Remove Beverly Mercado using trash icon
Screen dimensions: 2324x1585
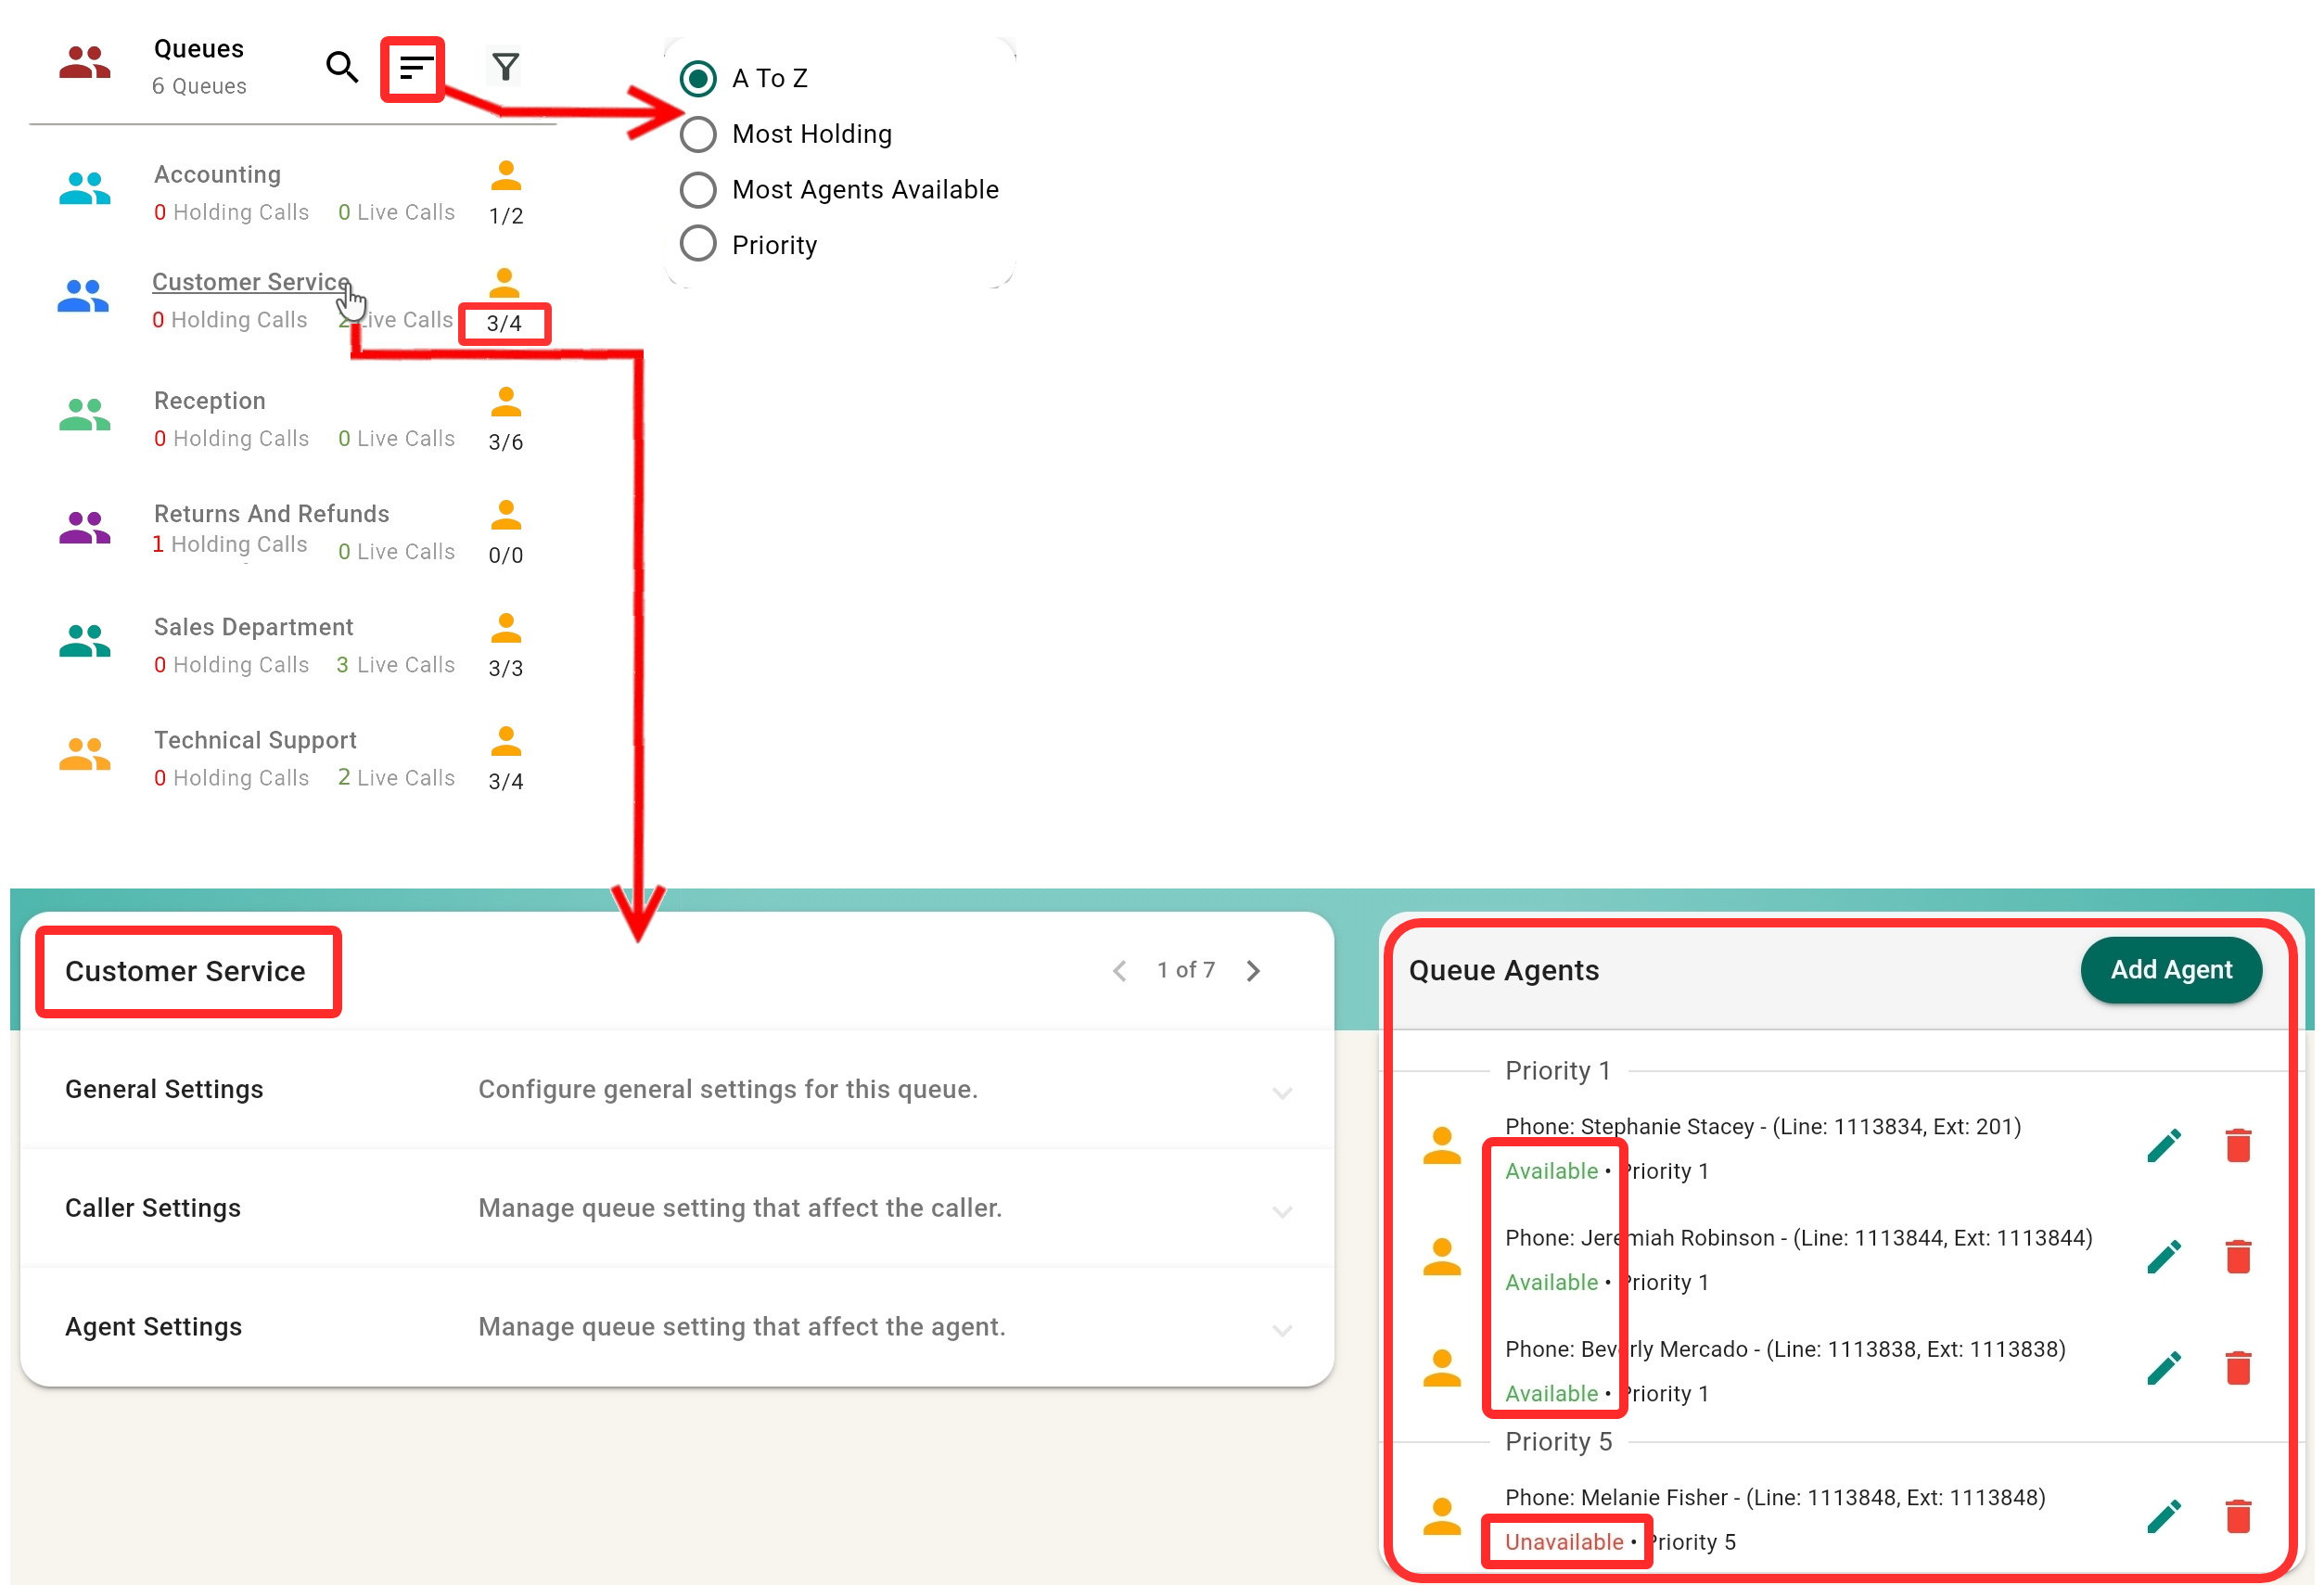[2238, 1368]
